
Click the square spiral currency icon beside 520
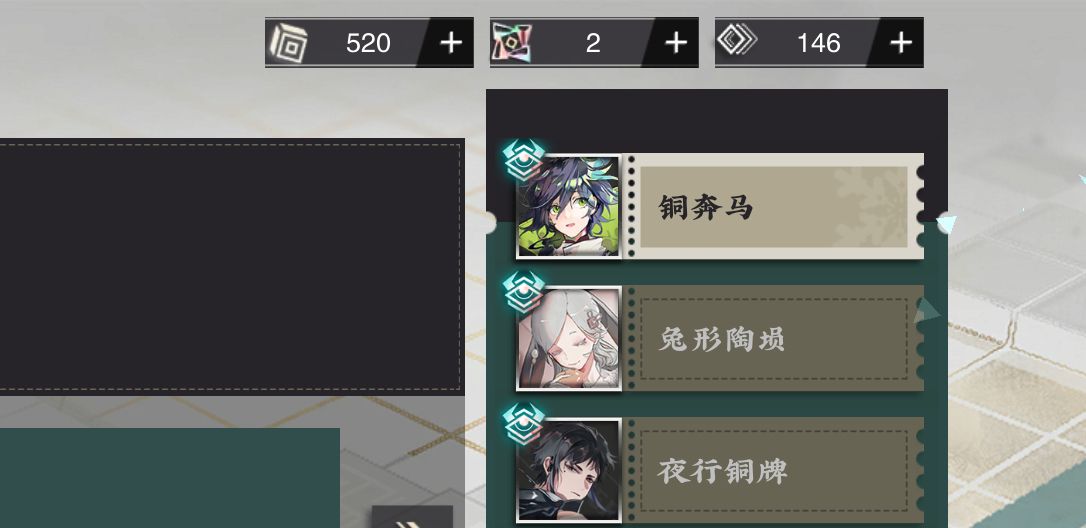(x=289, y=43)
